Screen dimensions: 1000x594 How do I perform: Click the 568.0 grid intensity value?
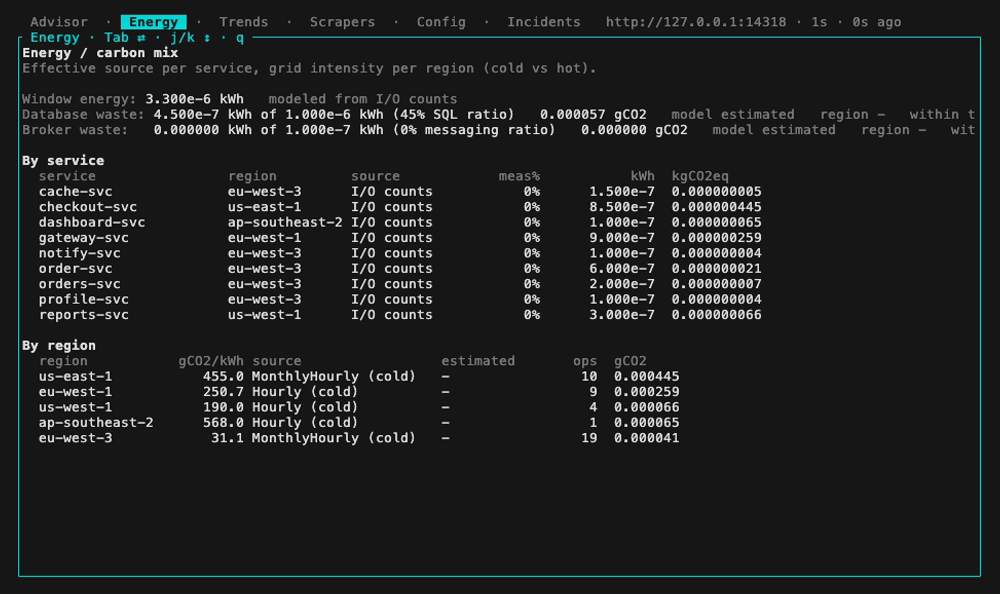(223, 422)
